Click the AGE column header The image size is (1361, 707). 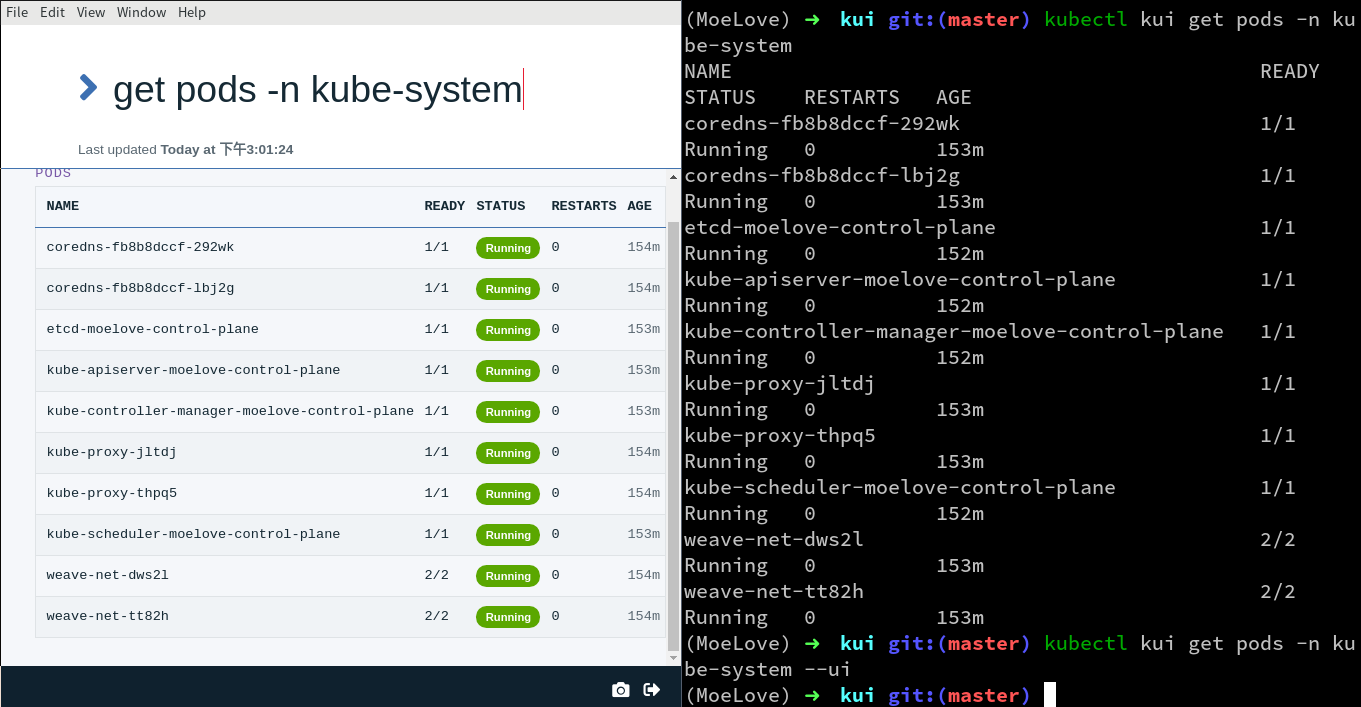639,206
